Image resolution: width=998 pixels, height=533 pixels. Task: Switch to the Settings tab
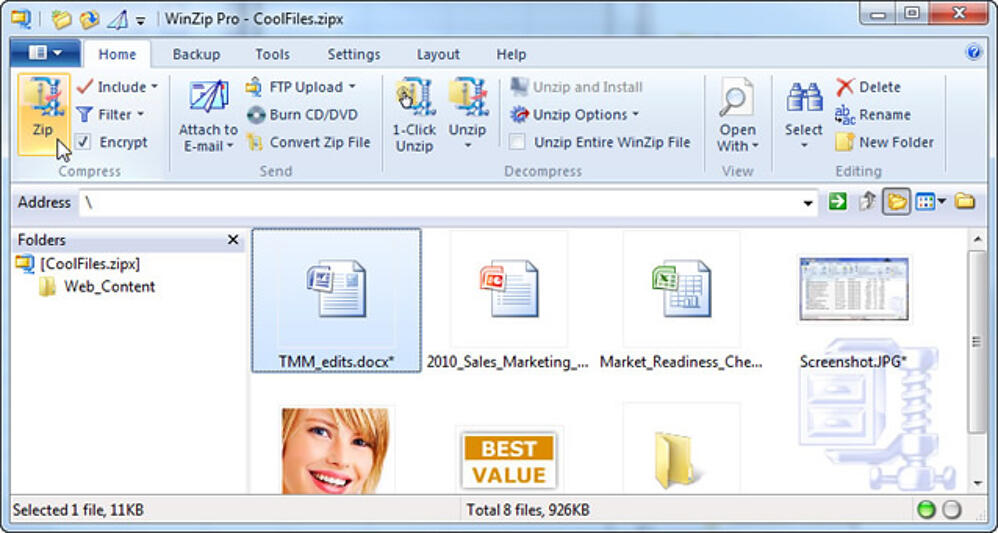pos(354,55)
